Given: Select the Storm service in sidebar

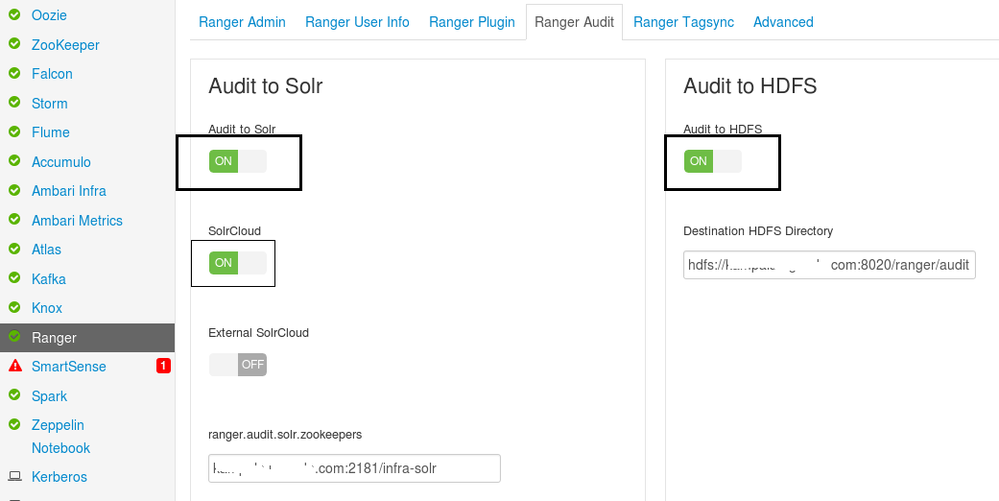Looking at the screenshot, I should [x=49, y=103].
